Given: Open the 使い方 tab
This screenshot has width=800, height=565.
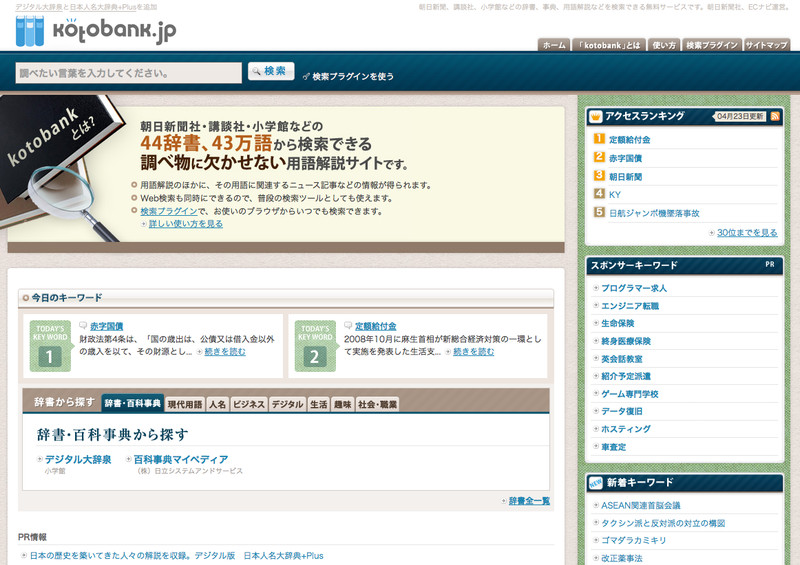Looking at the screenshot, I should tap(664, 45).
